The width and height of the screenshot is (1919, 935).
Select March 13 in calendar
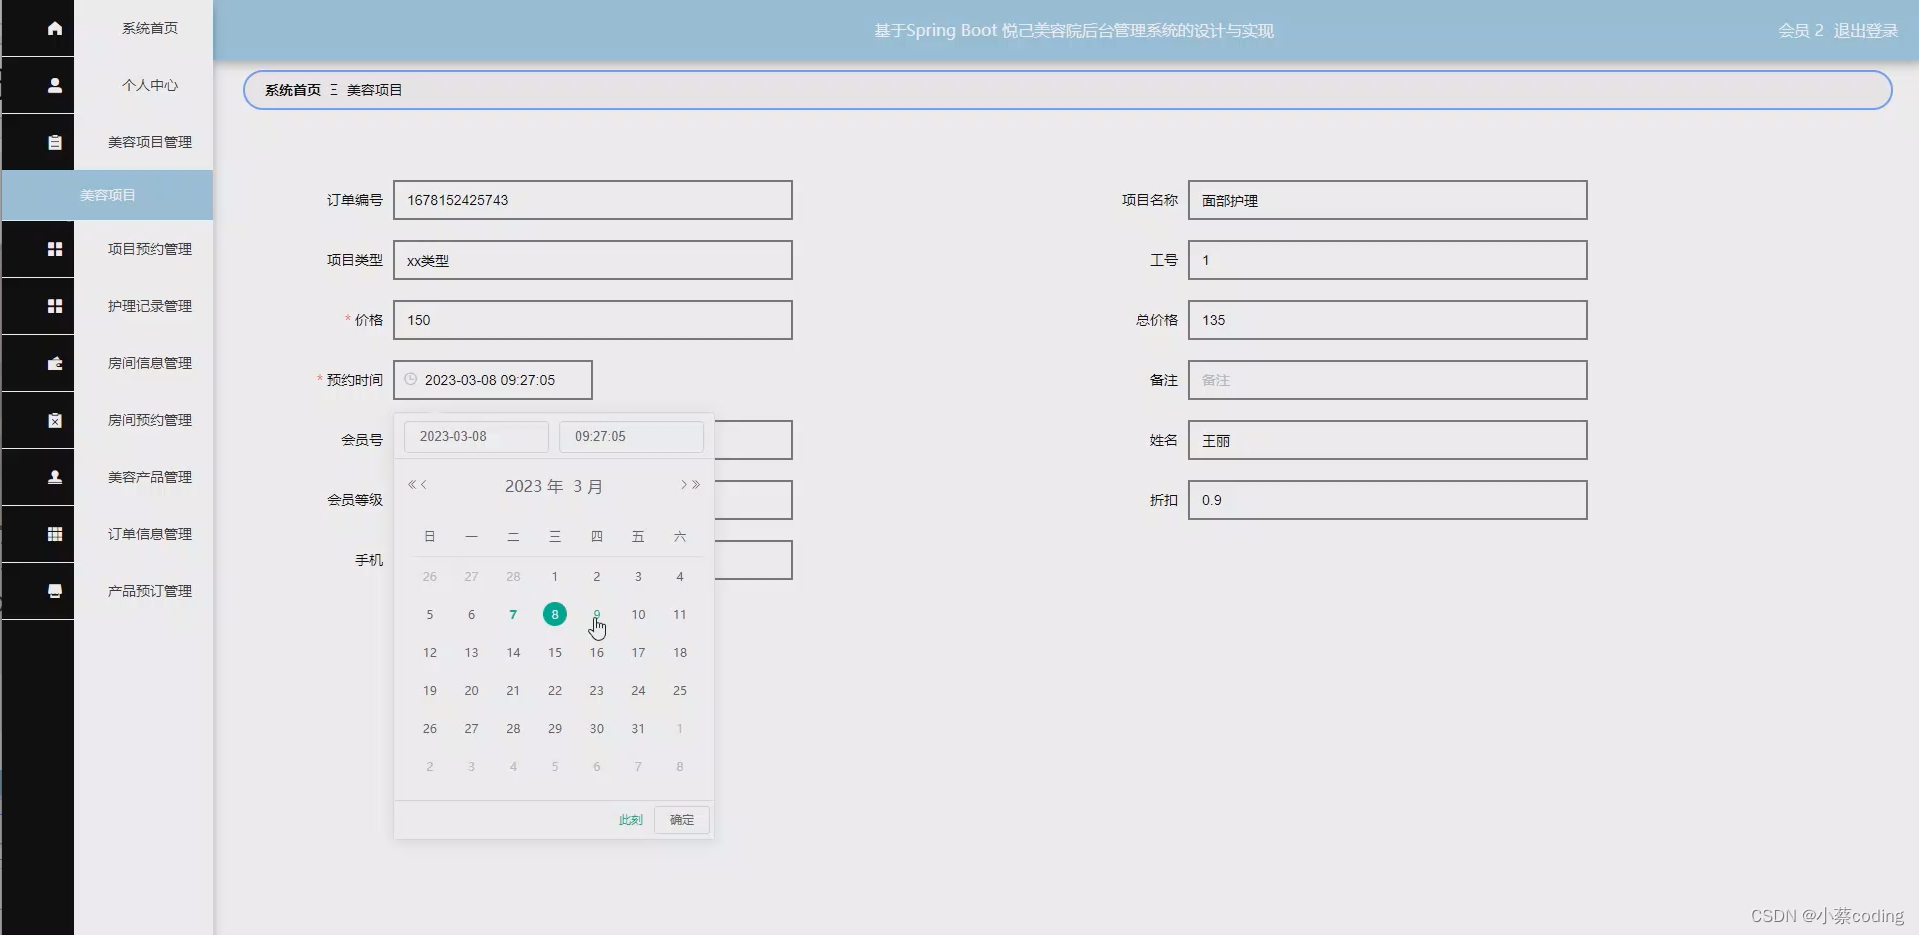click(x=471, y=652)
